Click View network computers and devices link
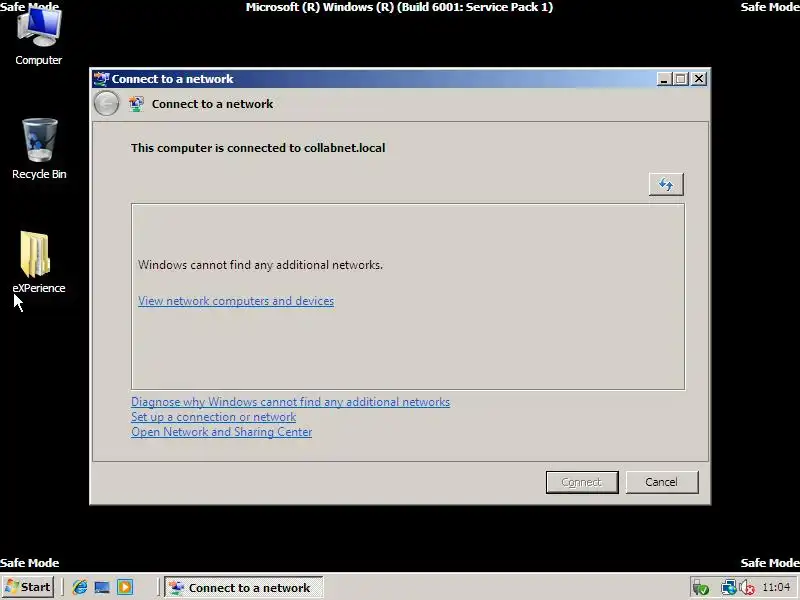 coord(236,301)
